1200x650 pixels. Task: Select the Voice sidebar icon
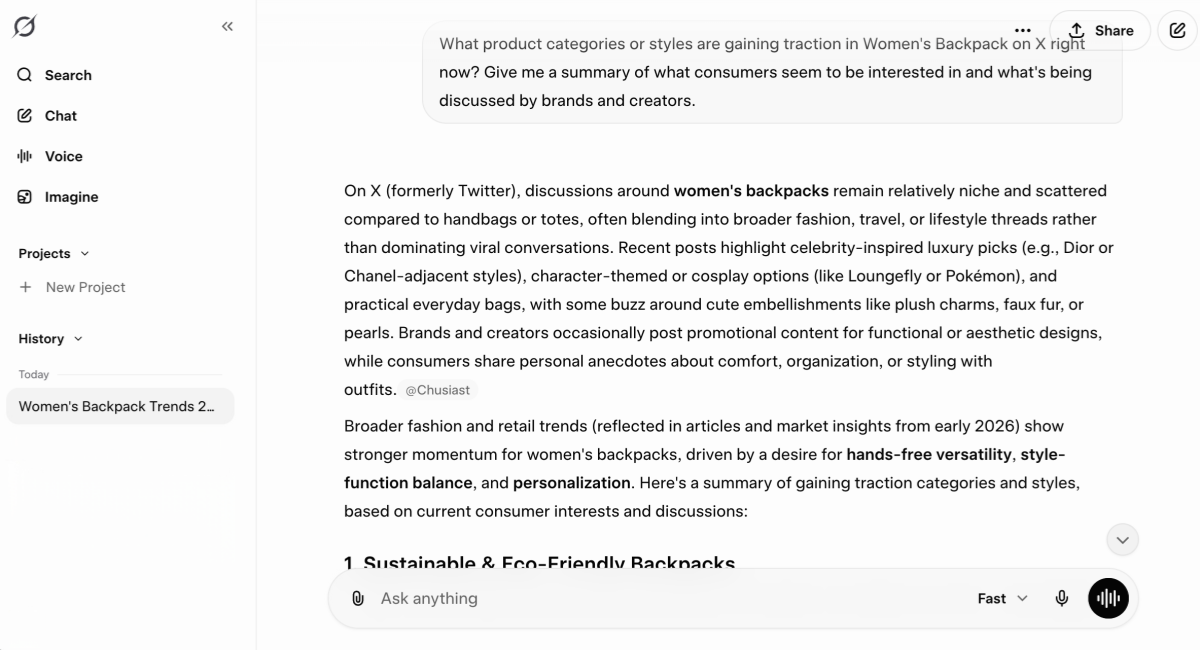(24, 156)
